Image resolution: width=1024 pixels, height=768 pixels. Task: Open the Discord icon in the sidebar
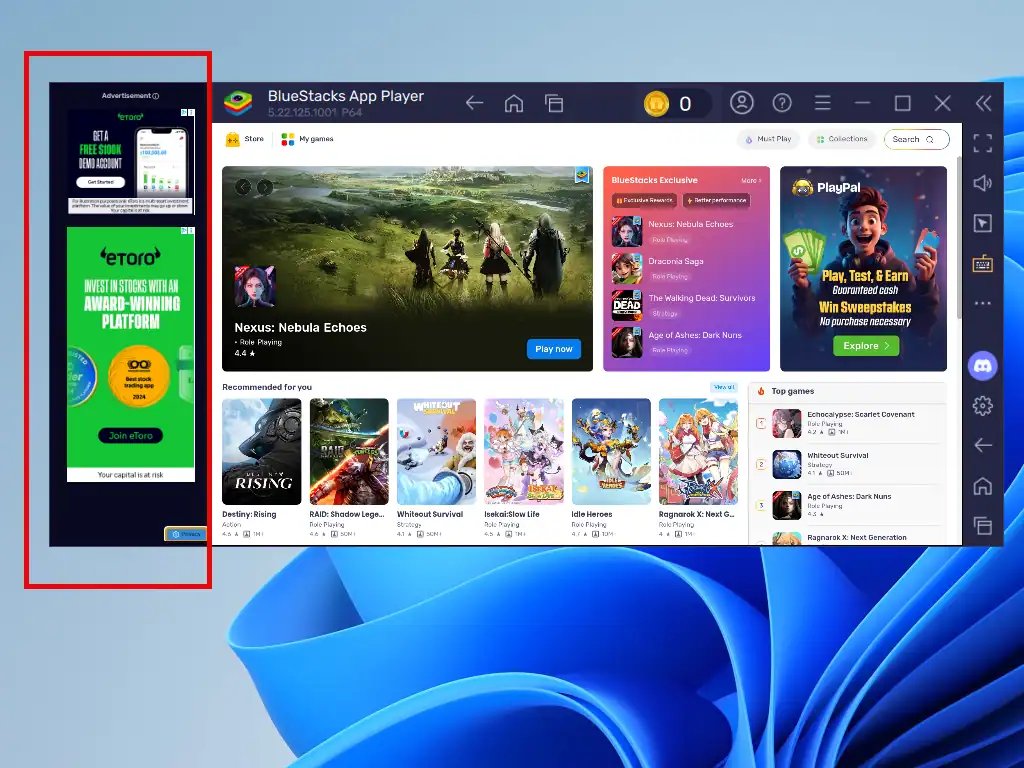(x=982, y=365)
